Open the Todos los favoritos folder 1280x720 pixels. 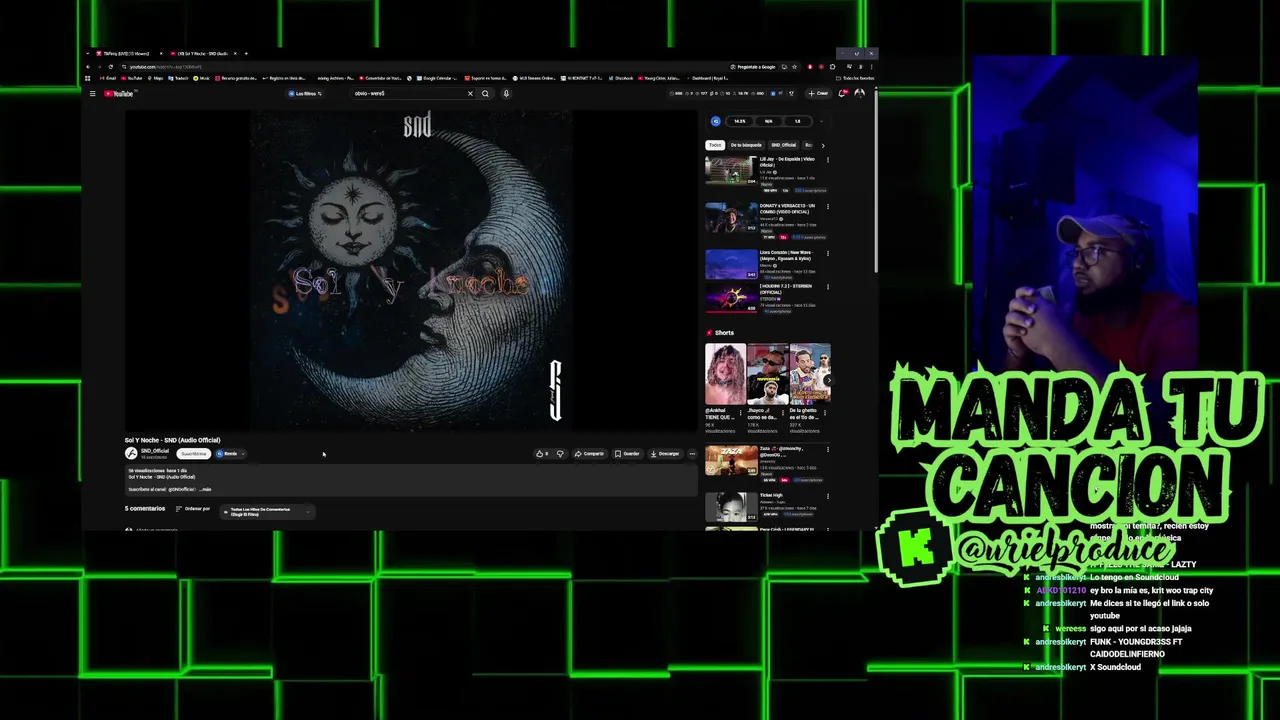[x=857, y=78]
